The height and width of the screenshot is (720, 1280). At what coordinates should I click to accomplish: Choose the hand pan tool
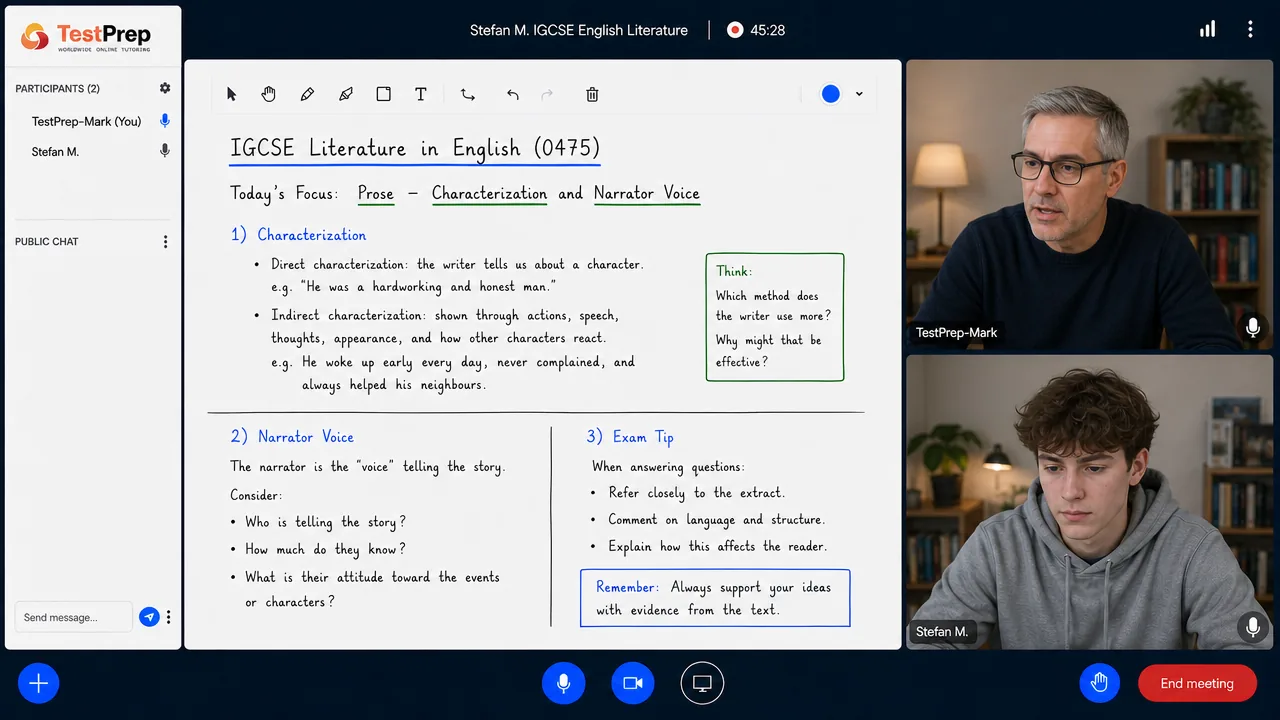coord(269,94)
